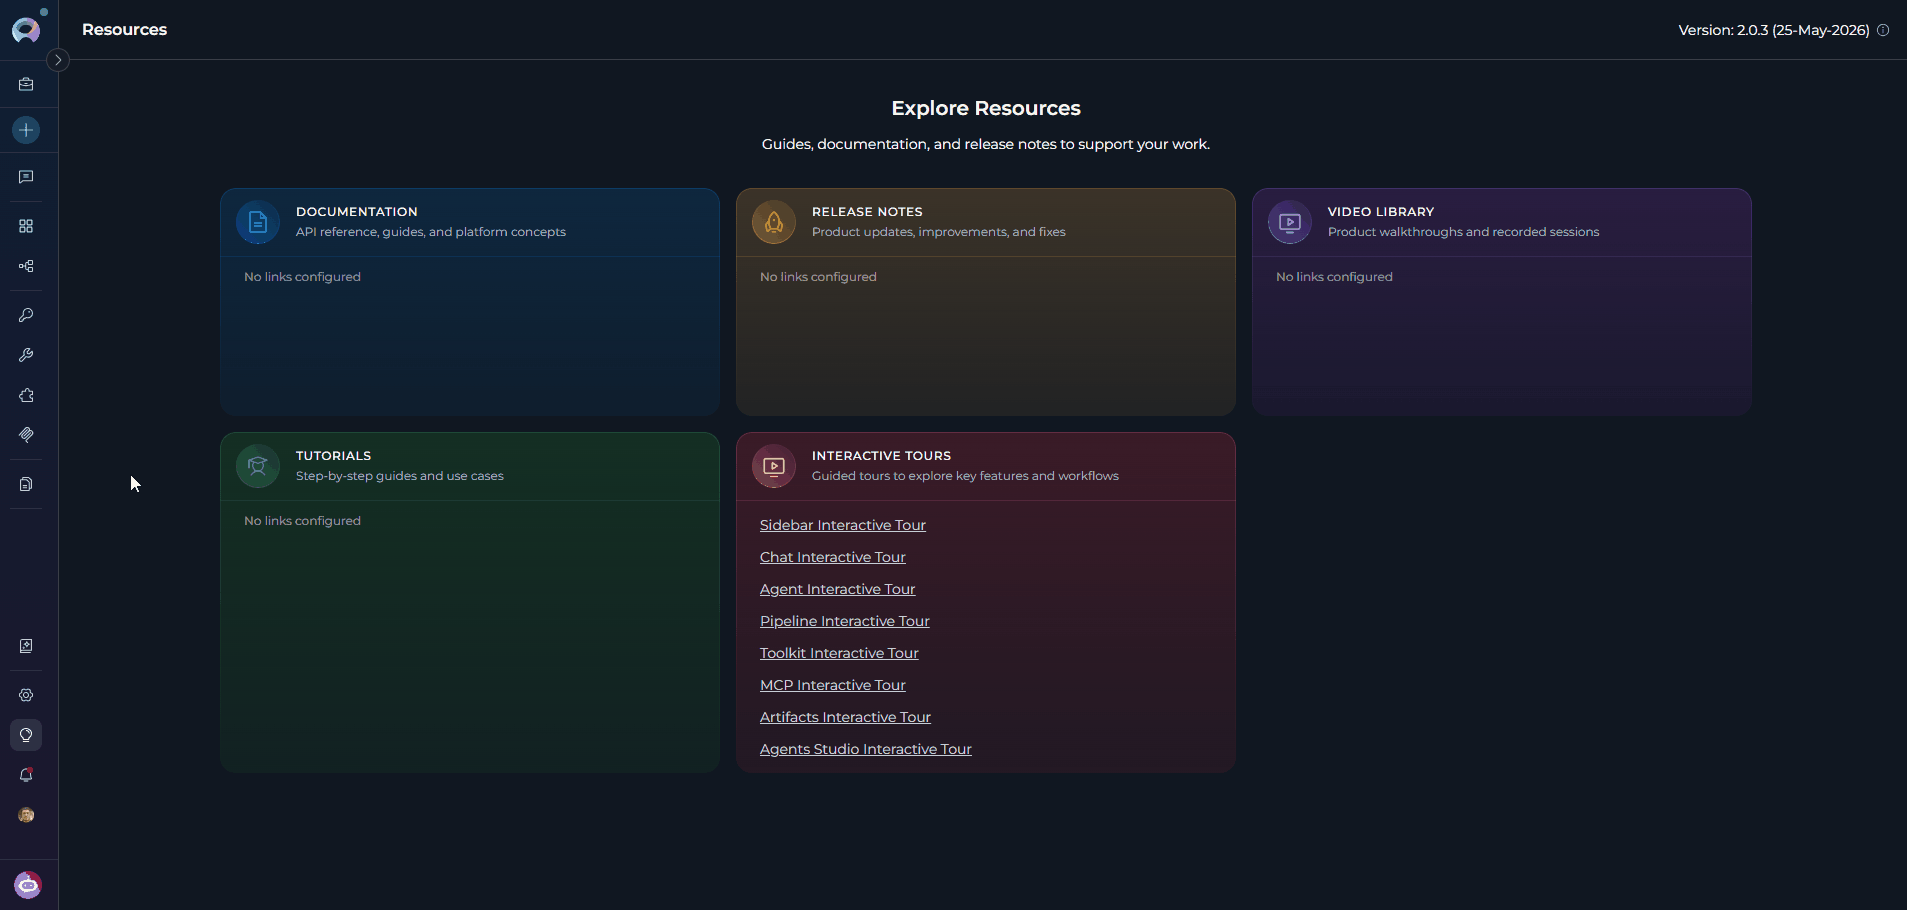Open the Chat Interactive Tour link
The image size is (1907, 910).
(x=833, y=557)
